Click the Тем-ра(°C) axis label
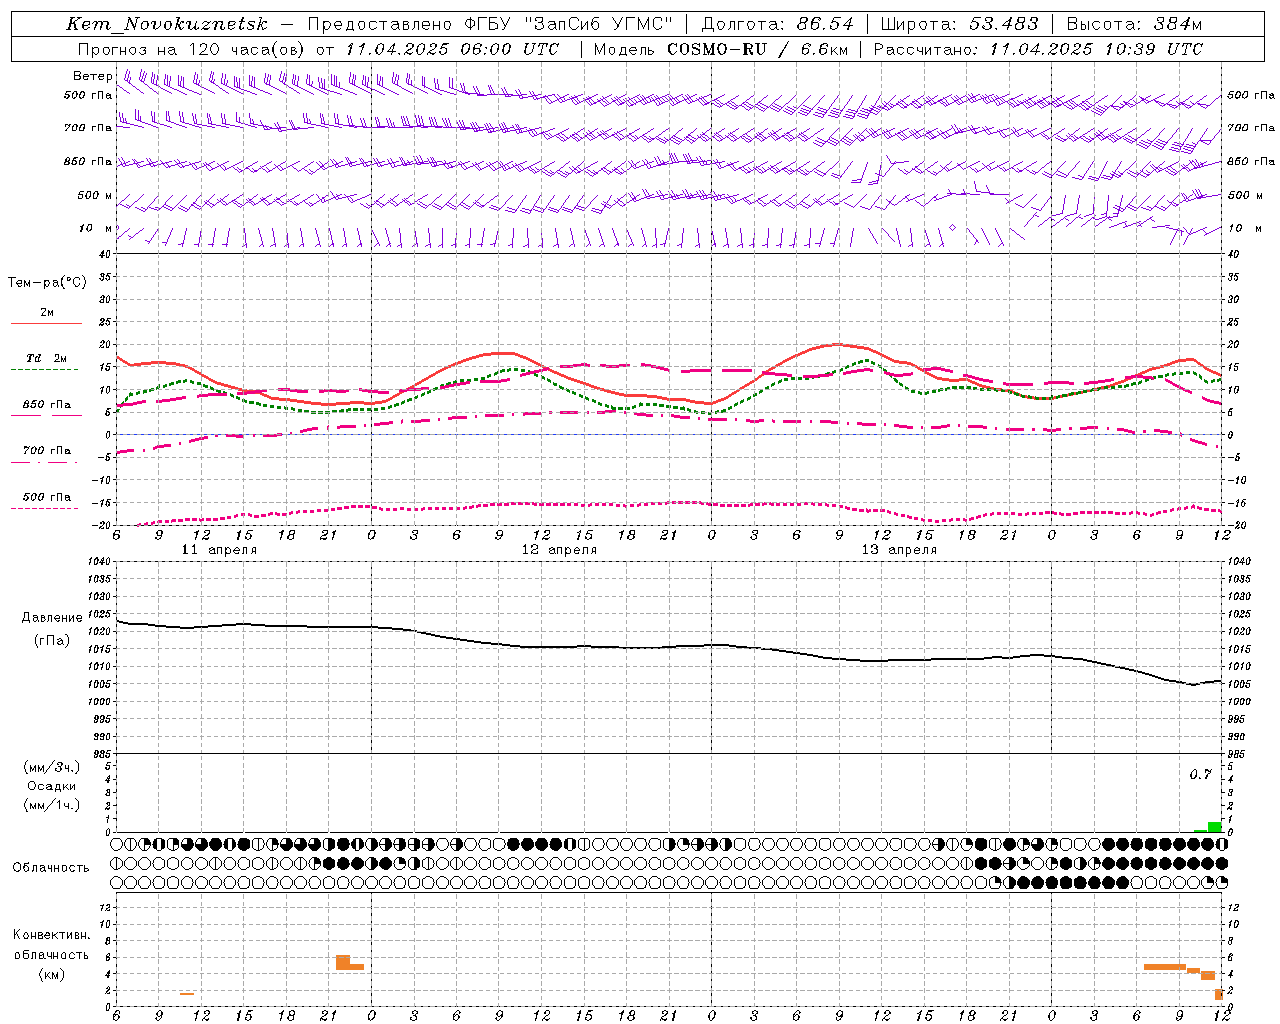Image resolution: width=1280 pixels, height=1024 pixels. click(x=47, y=283)
